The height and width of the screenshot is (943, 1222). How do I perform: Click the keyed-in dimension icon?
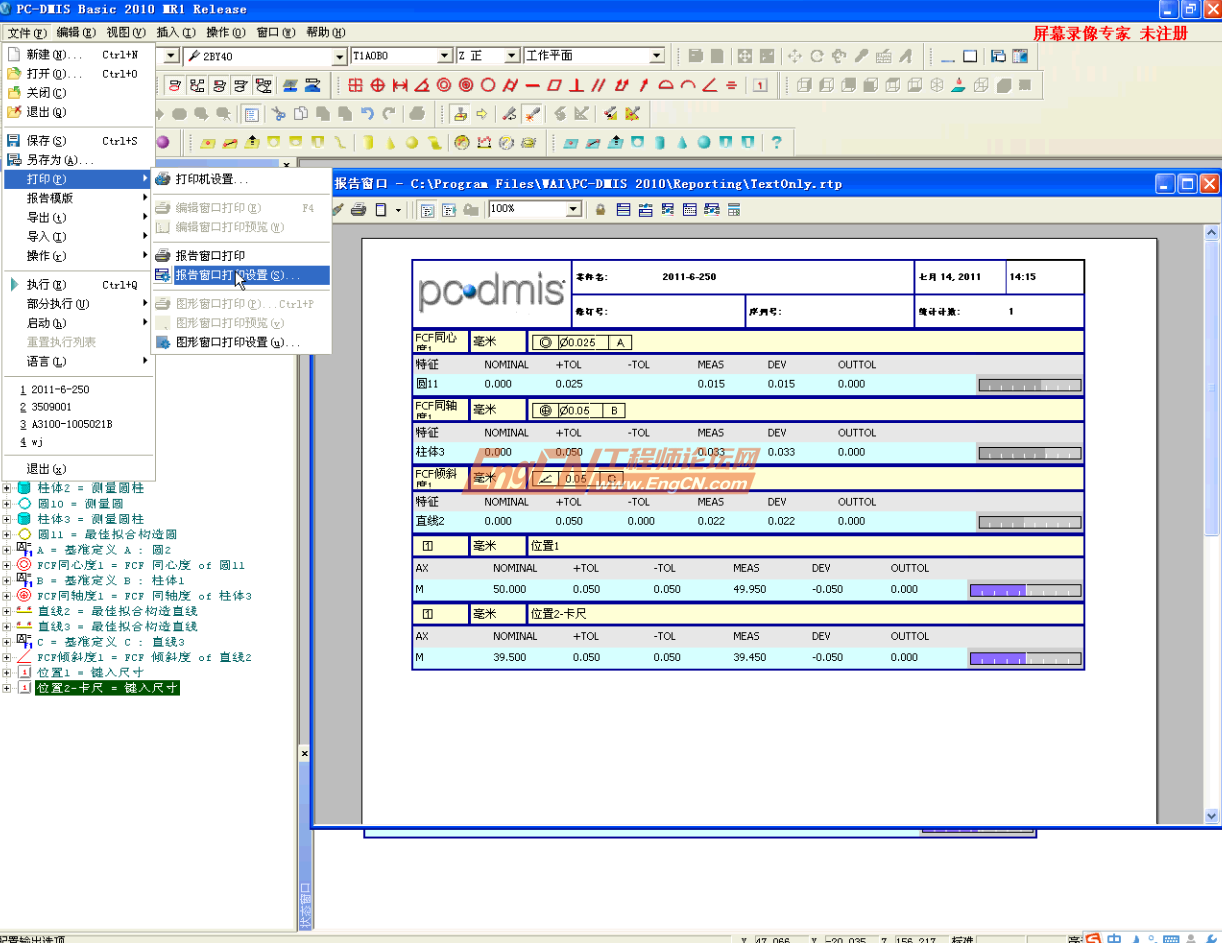pos(760,85)
